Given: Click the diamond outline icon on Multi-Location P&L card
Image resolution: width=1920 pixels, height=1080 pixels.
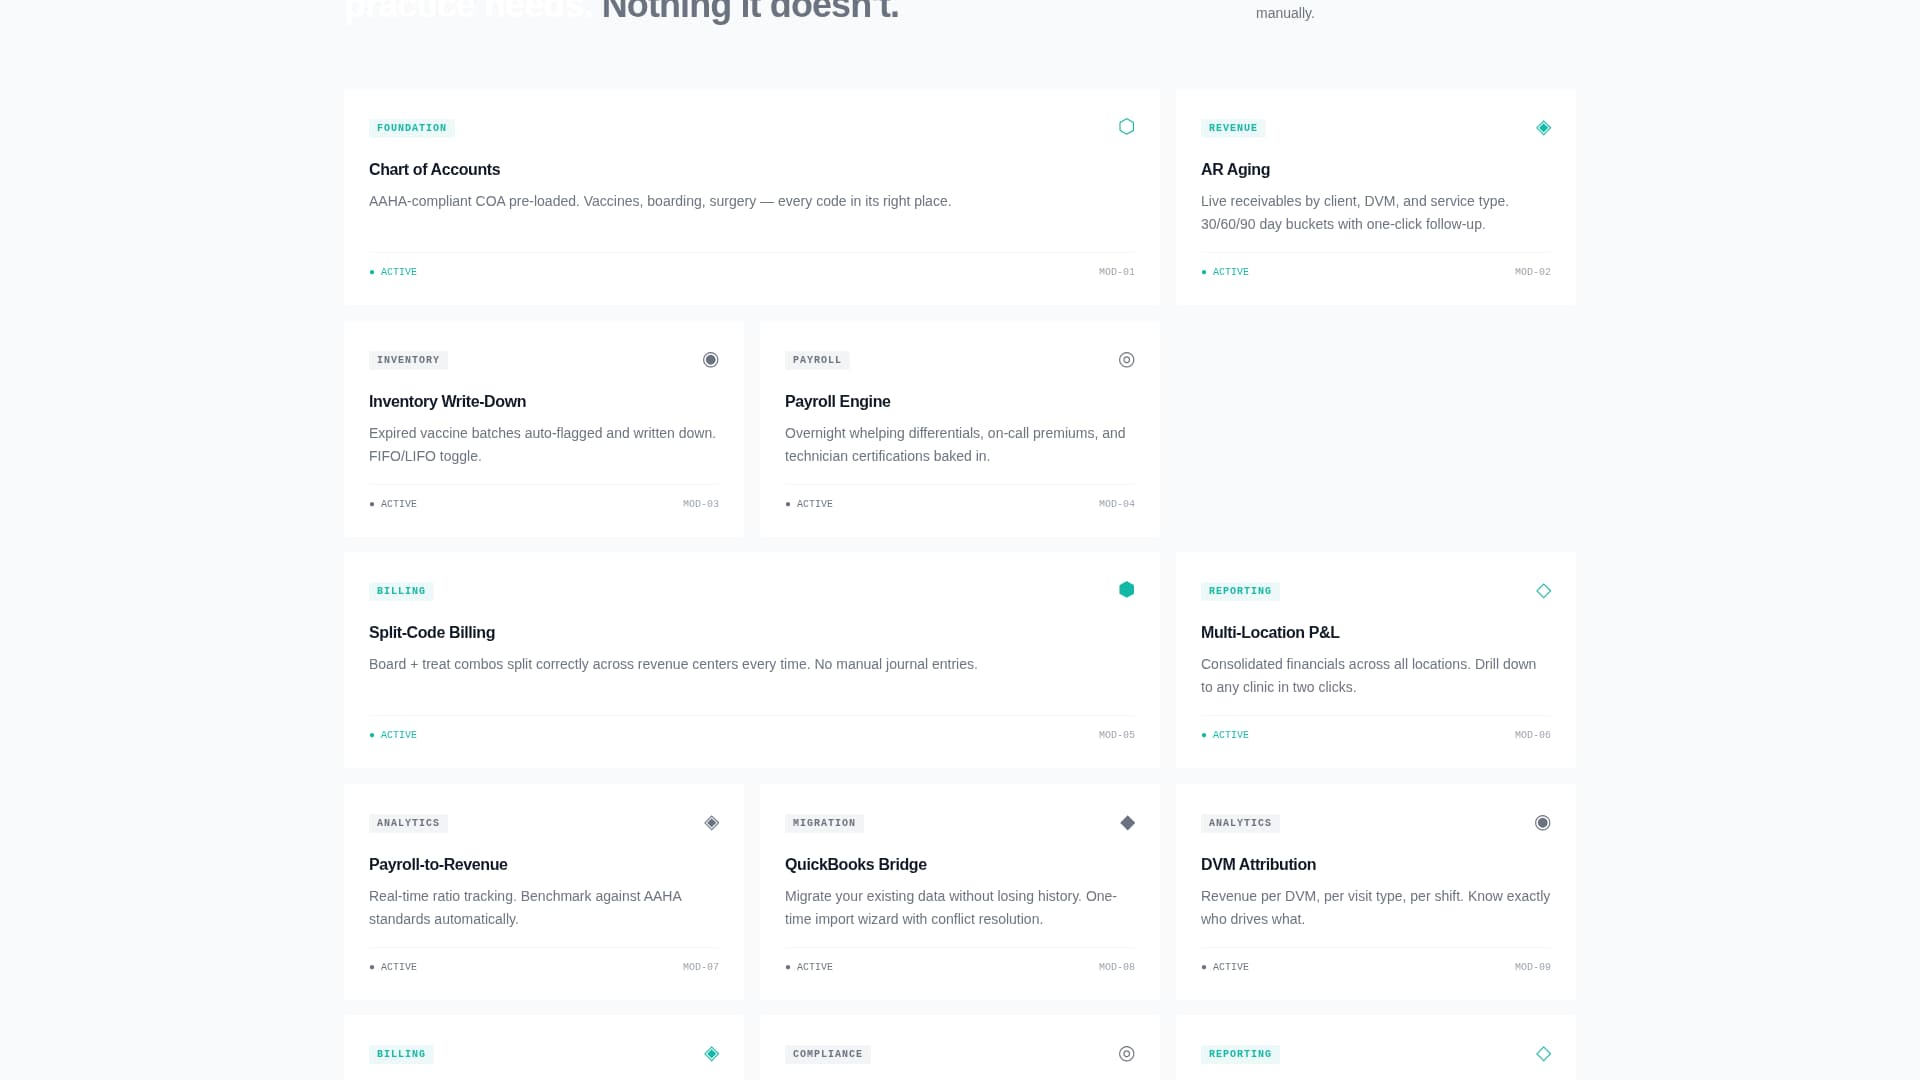Looking at the screenshot, I should [1543, 591].
